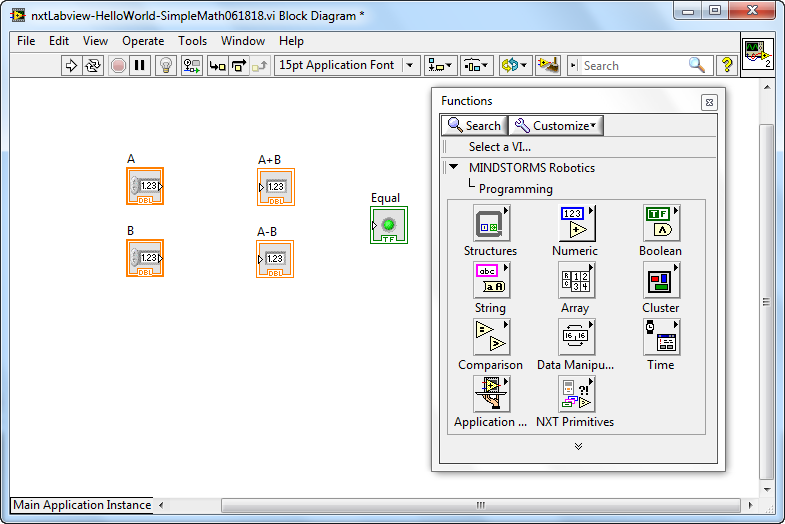Click the VI icon pane top right
This screenshot has height=524, width=785.
click(x=758, y=54)
